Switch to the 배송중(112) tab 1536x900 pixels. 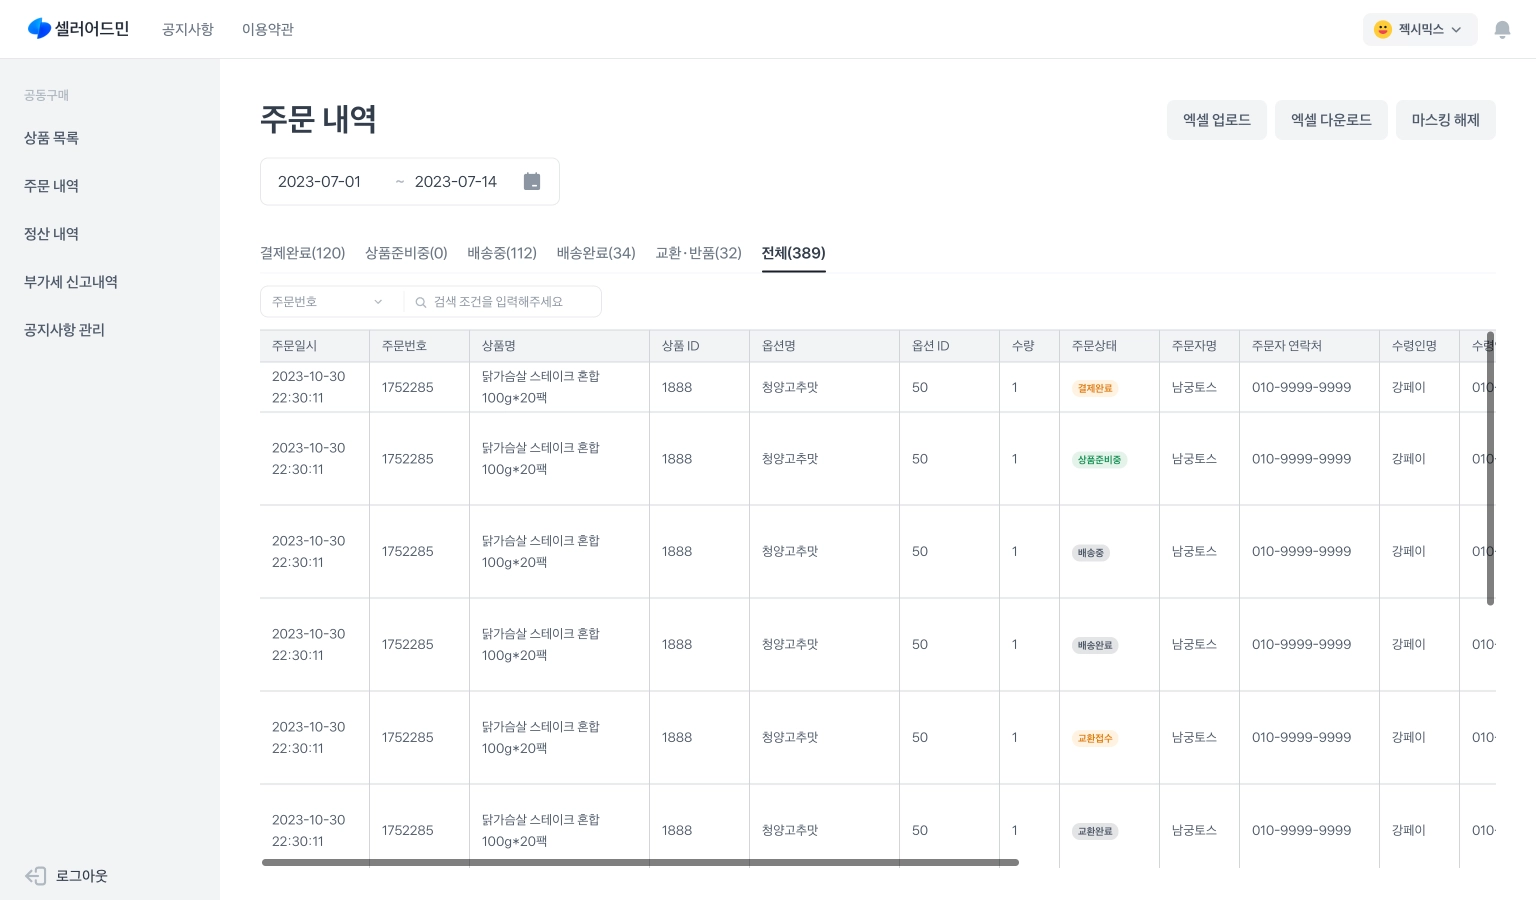(x=502, y=253)
